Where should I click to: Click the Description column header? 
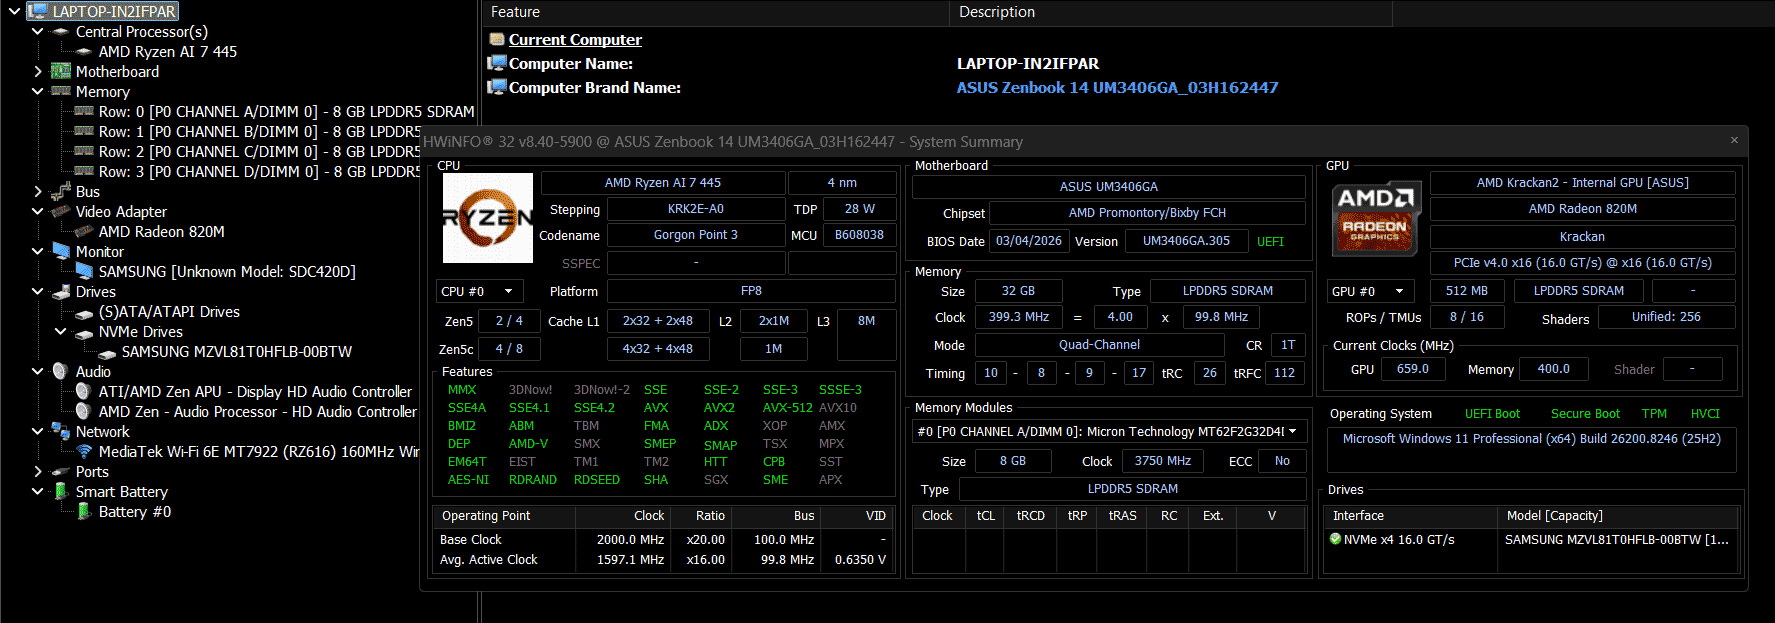click(1169, 12)
